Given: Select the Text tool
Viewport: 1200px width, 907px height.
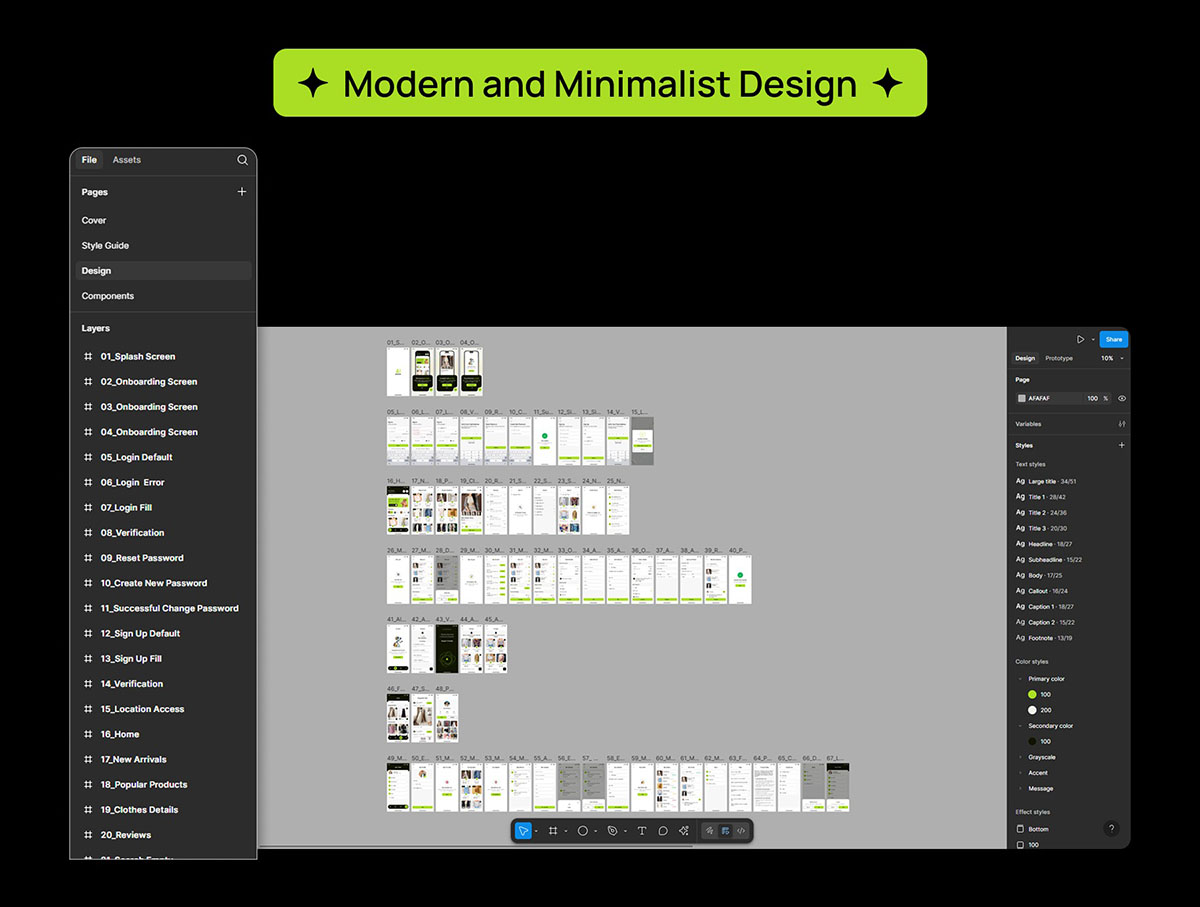Looking at the screenshot, I should click(642, 831).
